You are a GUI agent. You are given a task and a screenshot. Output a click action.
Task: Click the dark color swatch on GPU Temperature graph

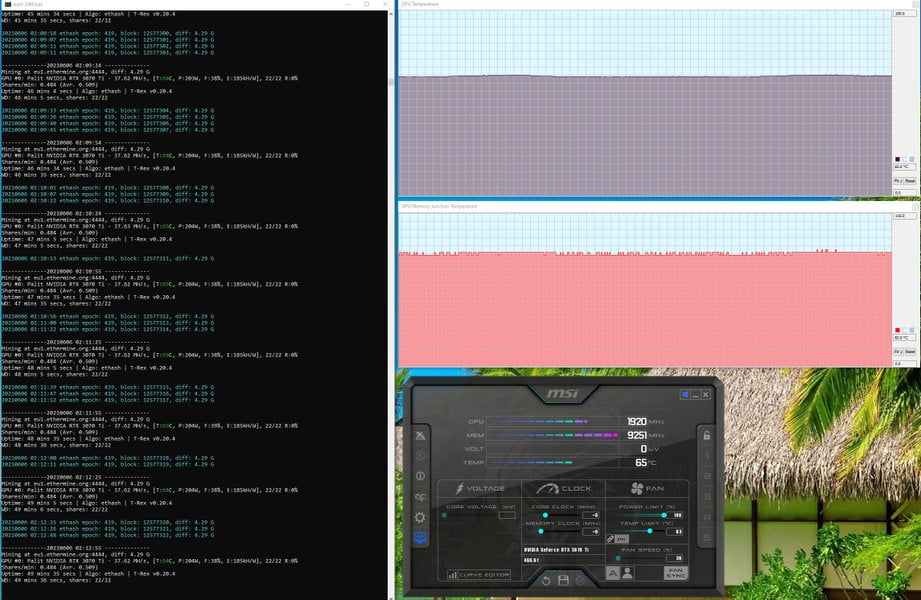[x=897, y=159]
